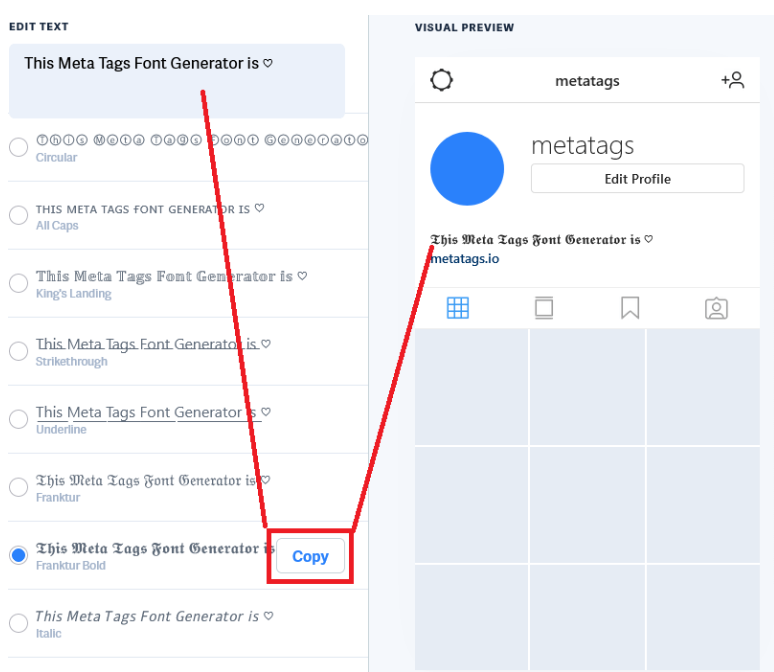Image resolution: width=774 pixels, height=672 pixels.
Task: Click the circled-letters Circular sample text
Action: (x=202, y=140)
